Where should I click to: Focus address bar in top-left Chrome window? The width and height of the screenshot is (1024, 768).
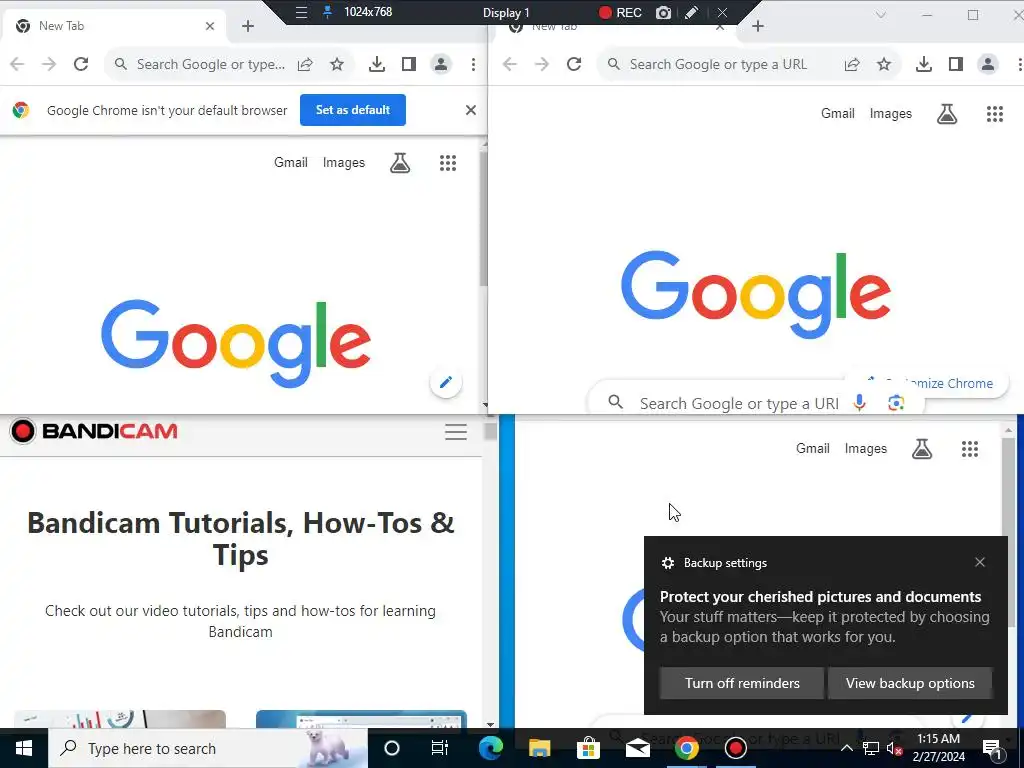pos(210,64)
